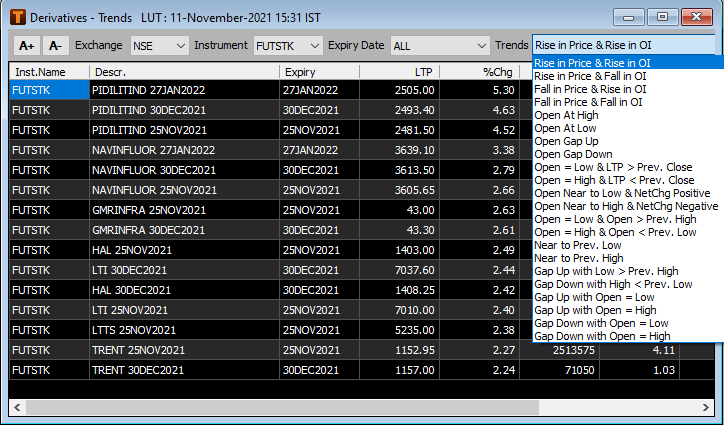Select Gap Down with Open = Low
The height and width of the screenshot is (425, 724).
(628, 323)
